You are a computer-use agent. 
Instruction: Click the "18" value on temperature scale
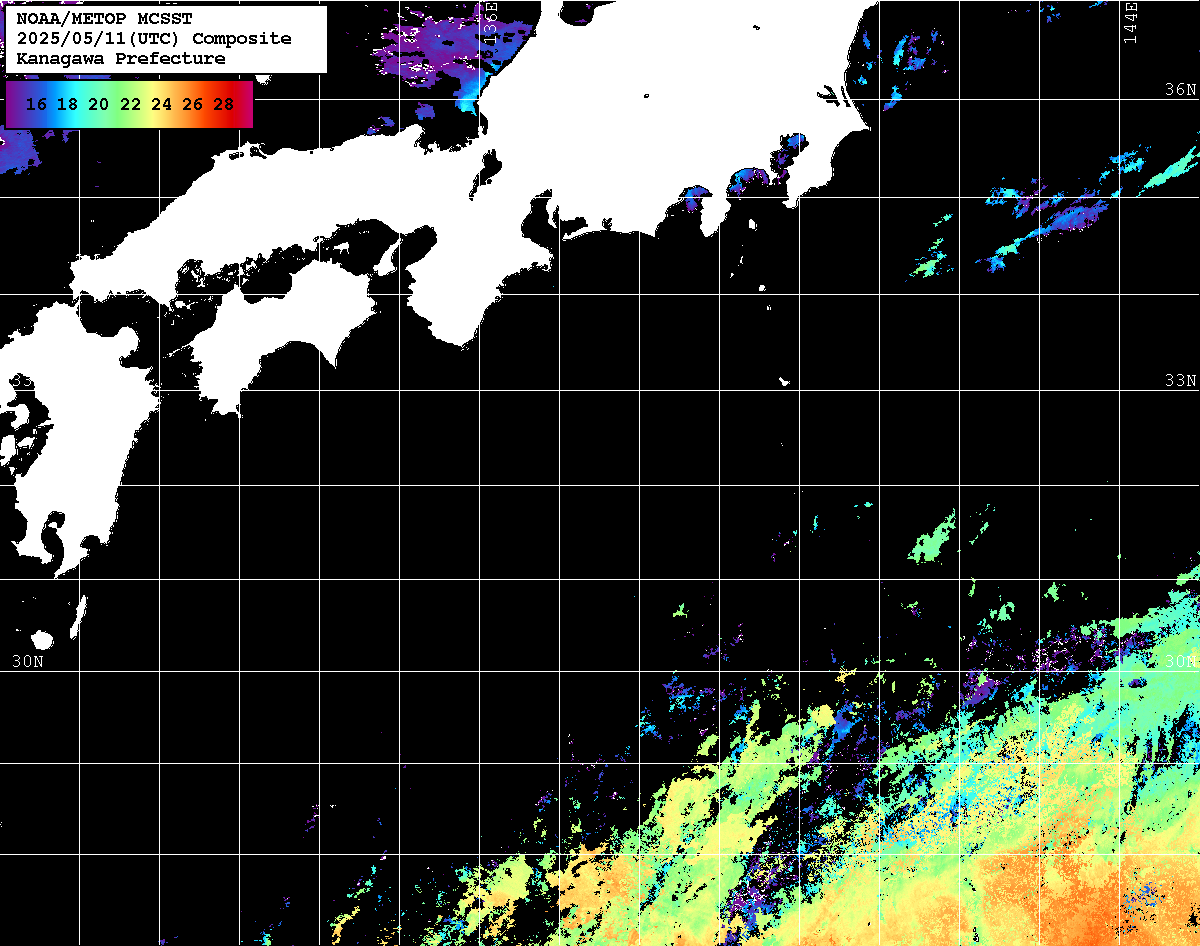(68, 104)
